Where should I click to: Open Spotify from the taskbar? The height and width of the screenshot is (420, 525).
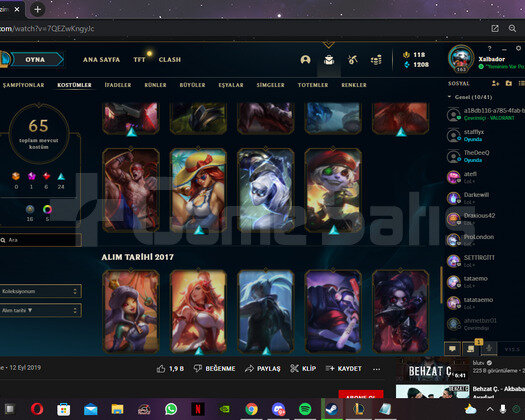pyautogui.click(x=305, y=409)
